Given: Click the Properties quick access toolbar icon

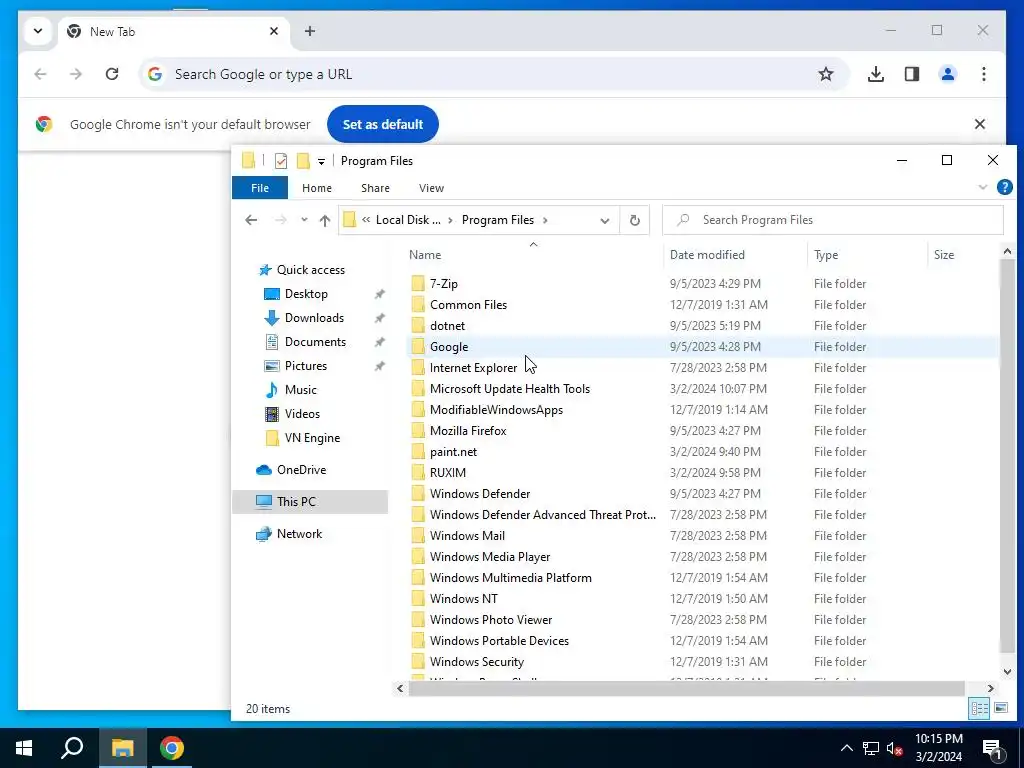Looking at the screenshot, I should 281,161.
